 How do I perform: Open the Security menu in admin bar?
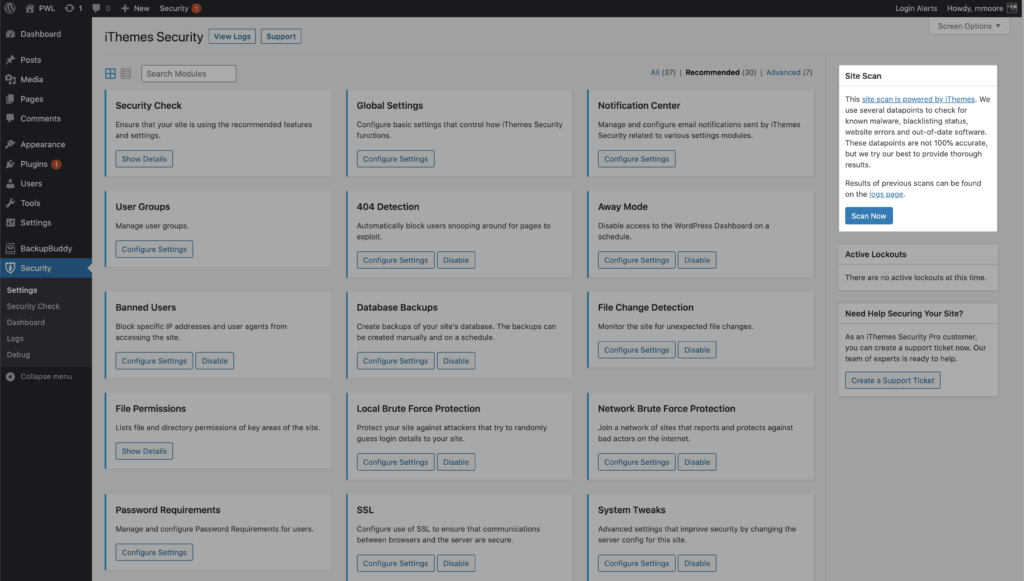coord(174,8)
